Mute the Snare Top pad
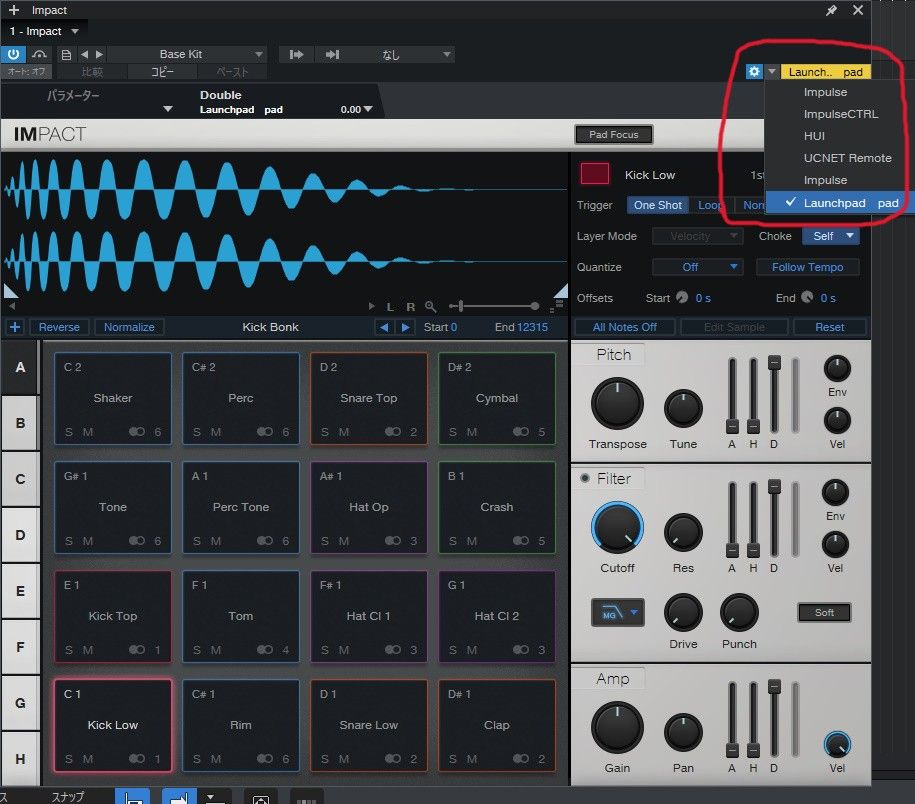Screen dimensions: 915x804 click(344, 432)
